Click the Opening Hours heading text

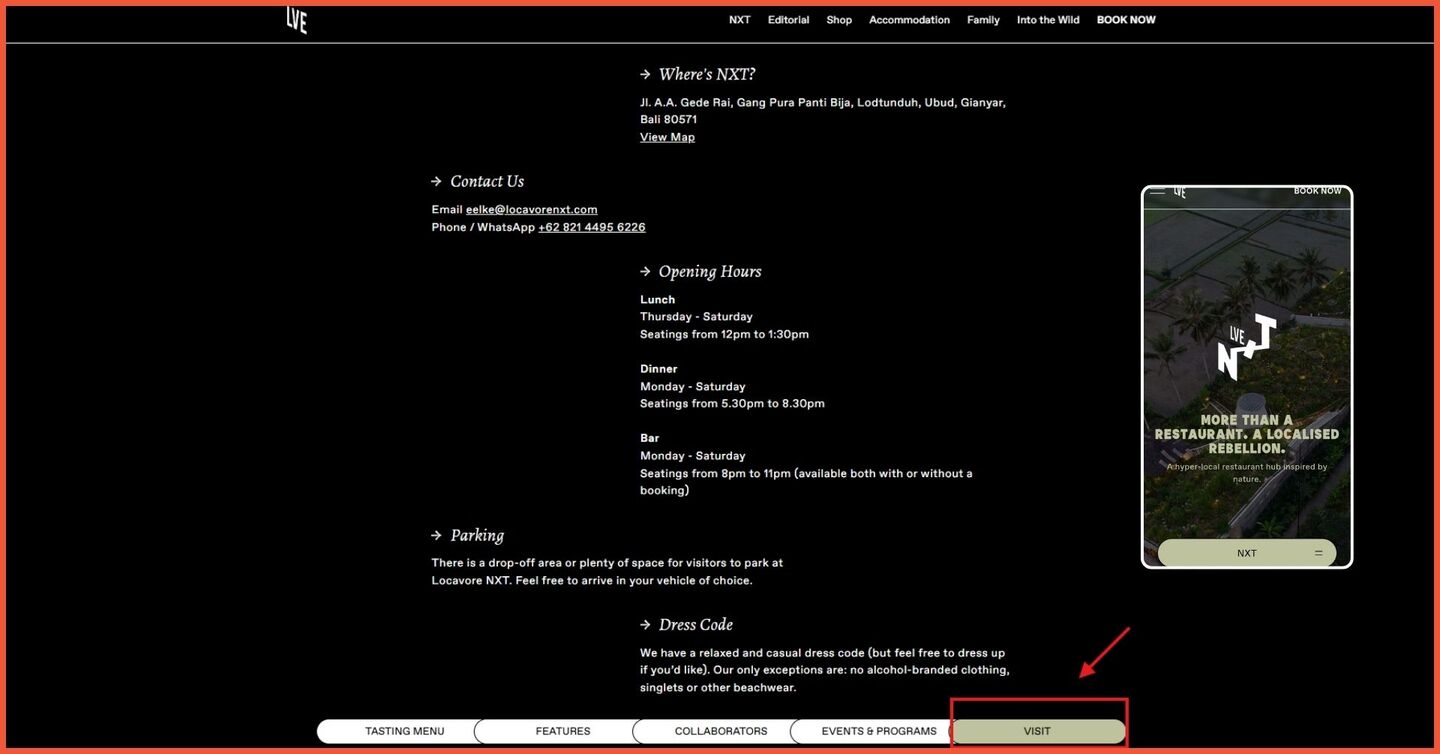[x=710, y=271]
